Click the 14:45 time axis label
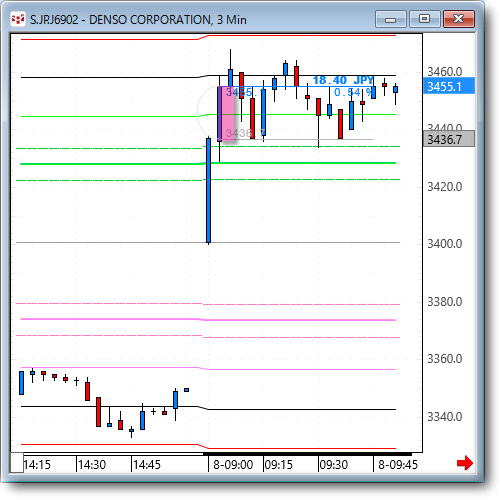 (x=147, y=464)
